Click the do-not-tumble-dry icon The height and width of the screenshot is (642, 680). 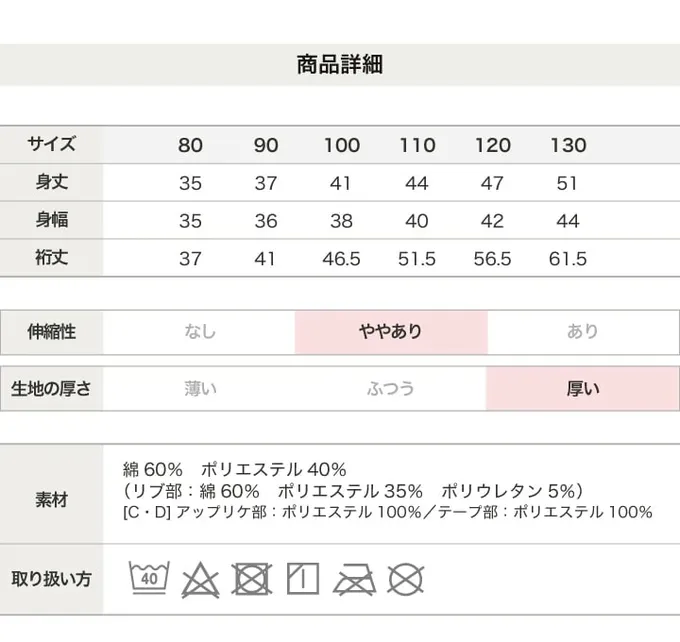coord(252,578)
